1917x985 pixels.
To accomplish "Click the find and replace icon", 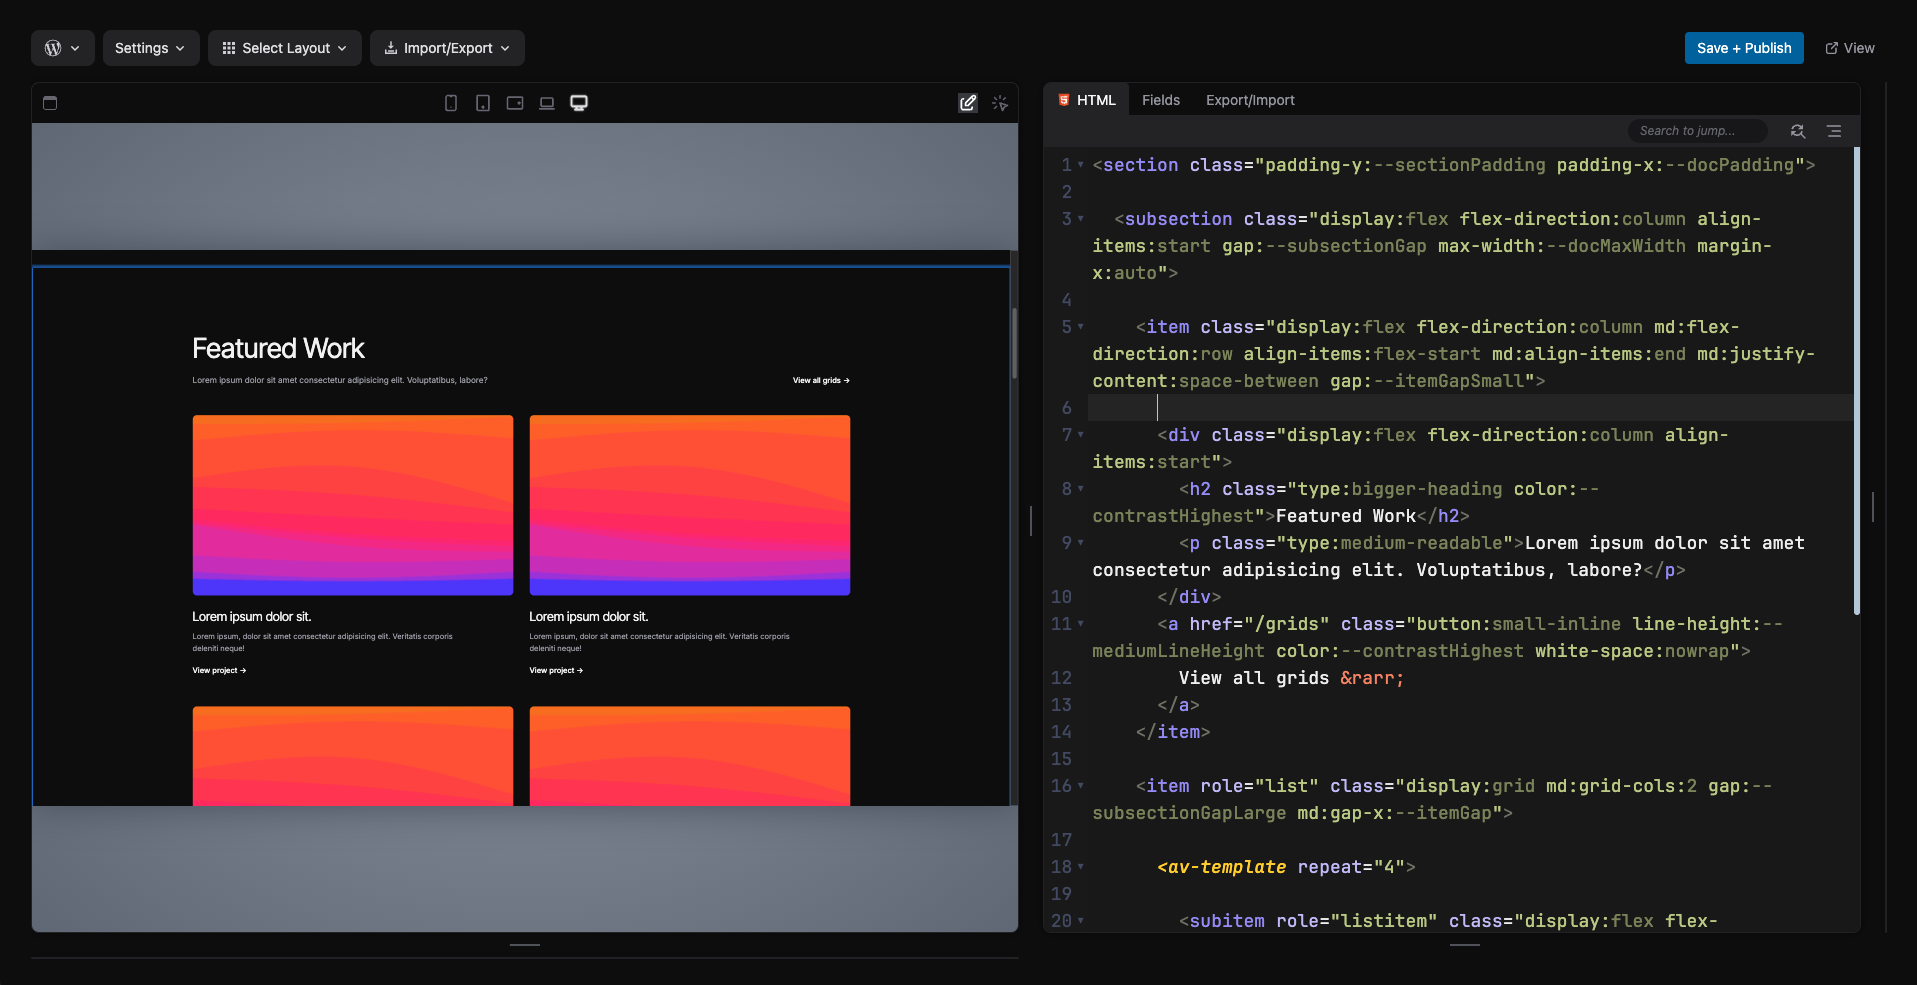I will click(x=1798, y=131).
